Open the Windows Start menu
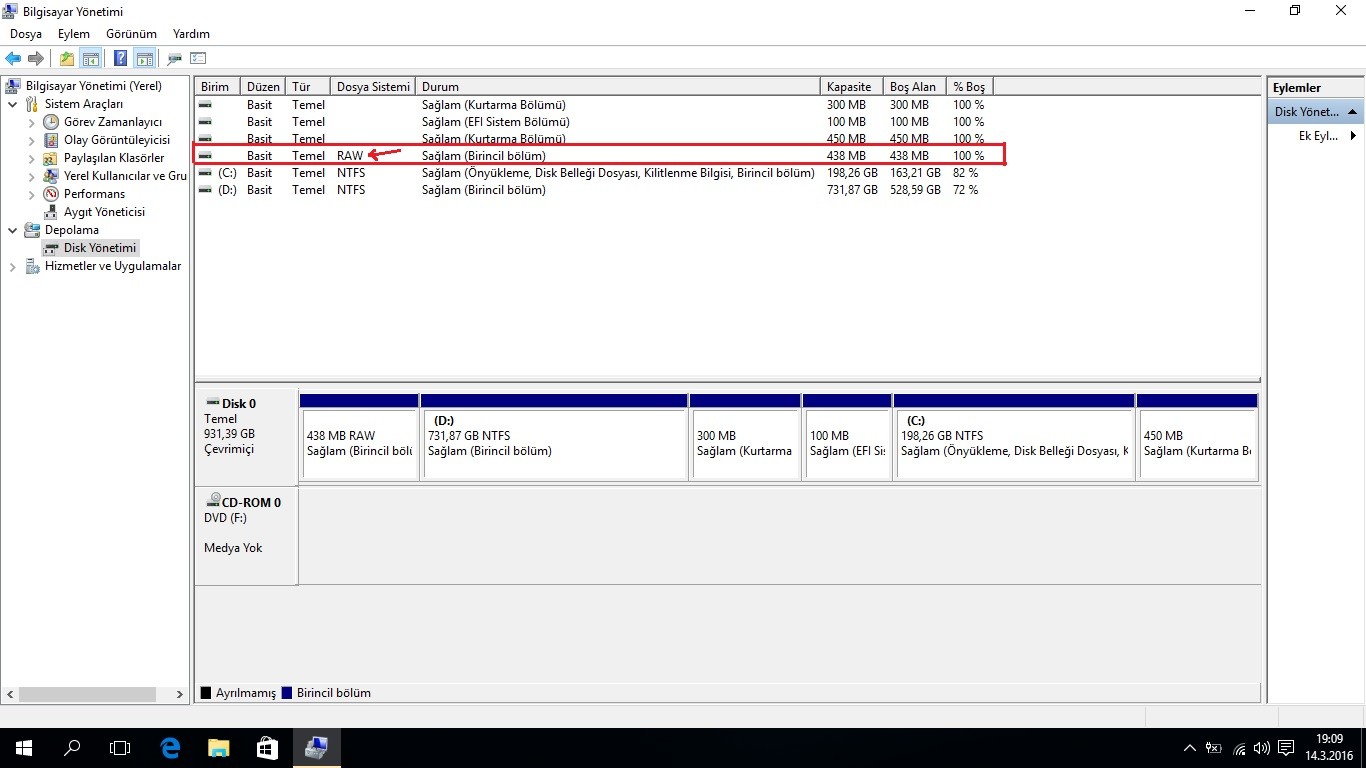1366x768 pixels. [x=24, y=747]
